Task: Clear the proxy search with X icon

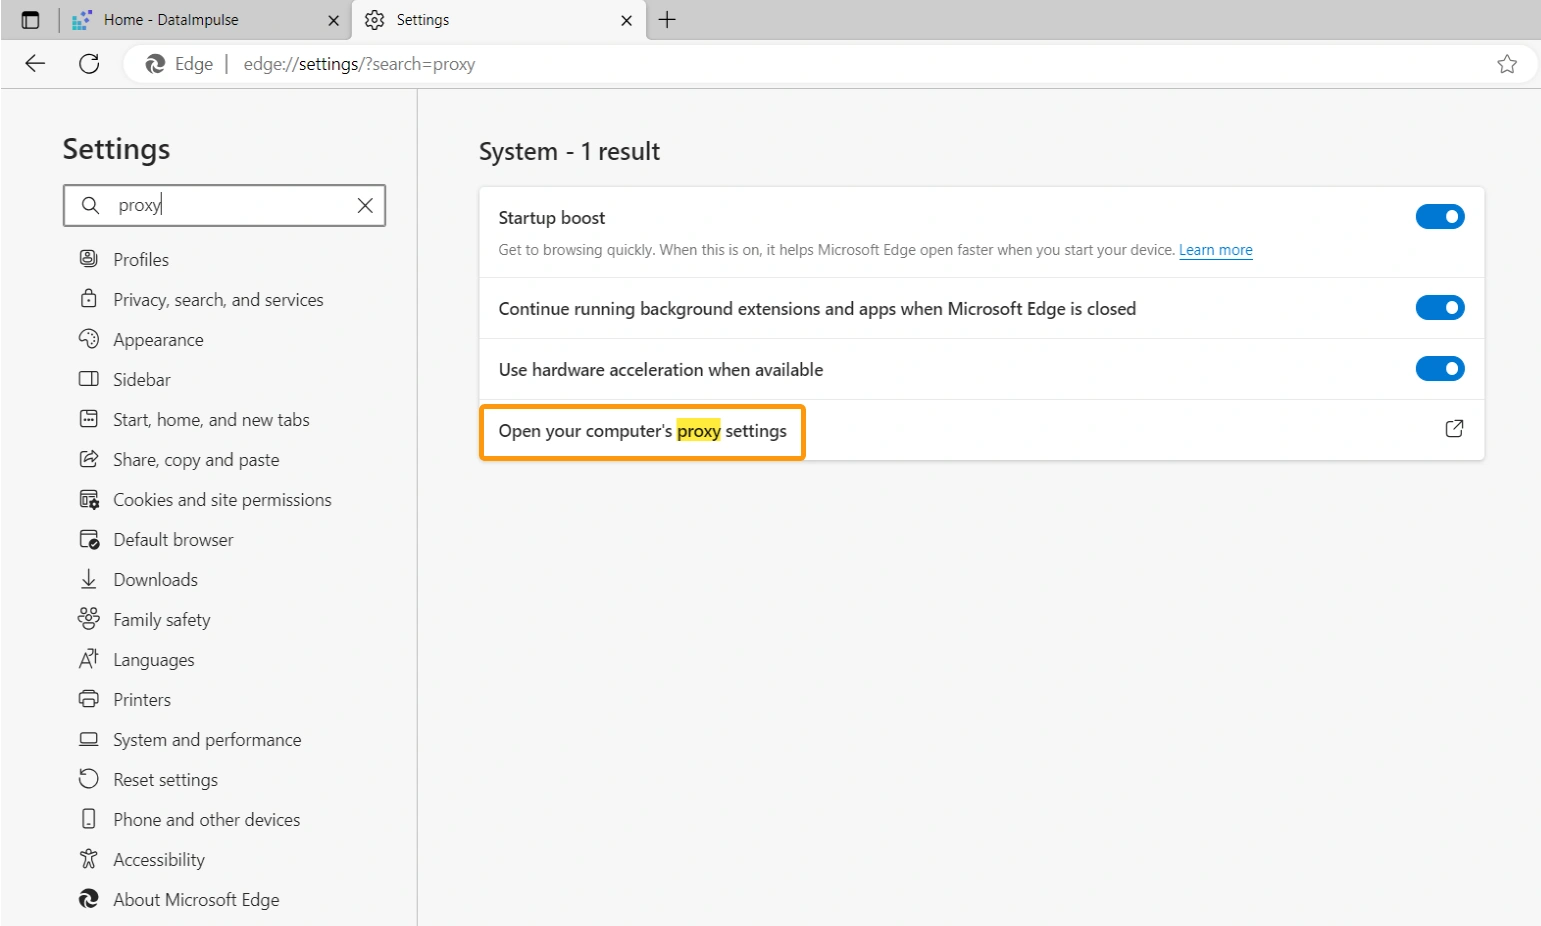Action: click(365, 205)
